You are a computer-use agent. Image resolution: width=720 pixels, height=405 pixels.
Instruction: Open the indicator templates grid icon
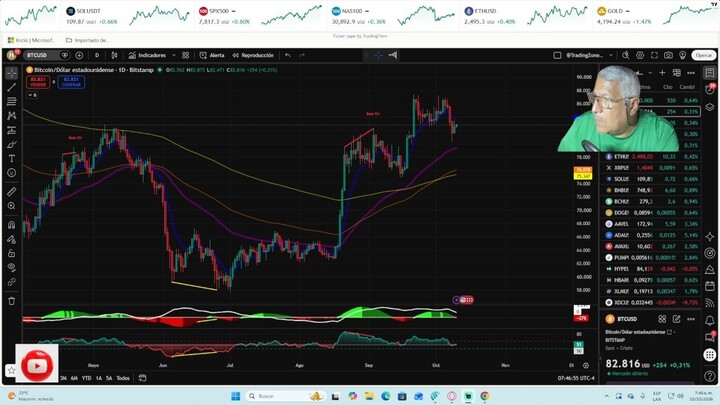[x=186, y=55]
